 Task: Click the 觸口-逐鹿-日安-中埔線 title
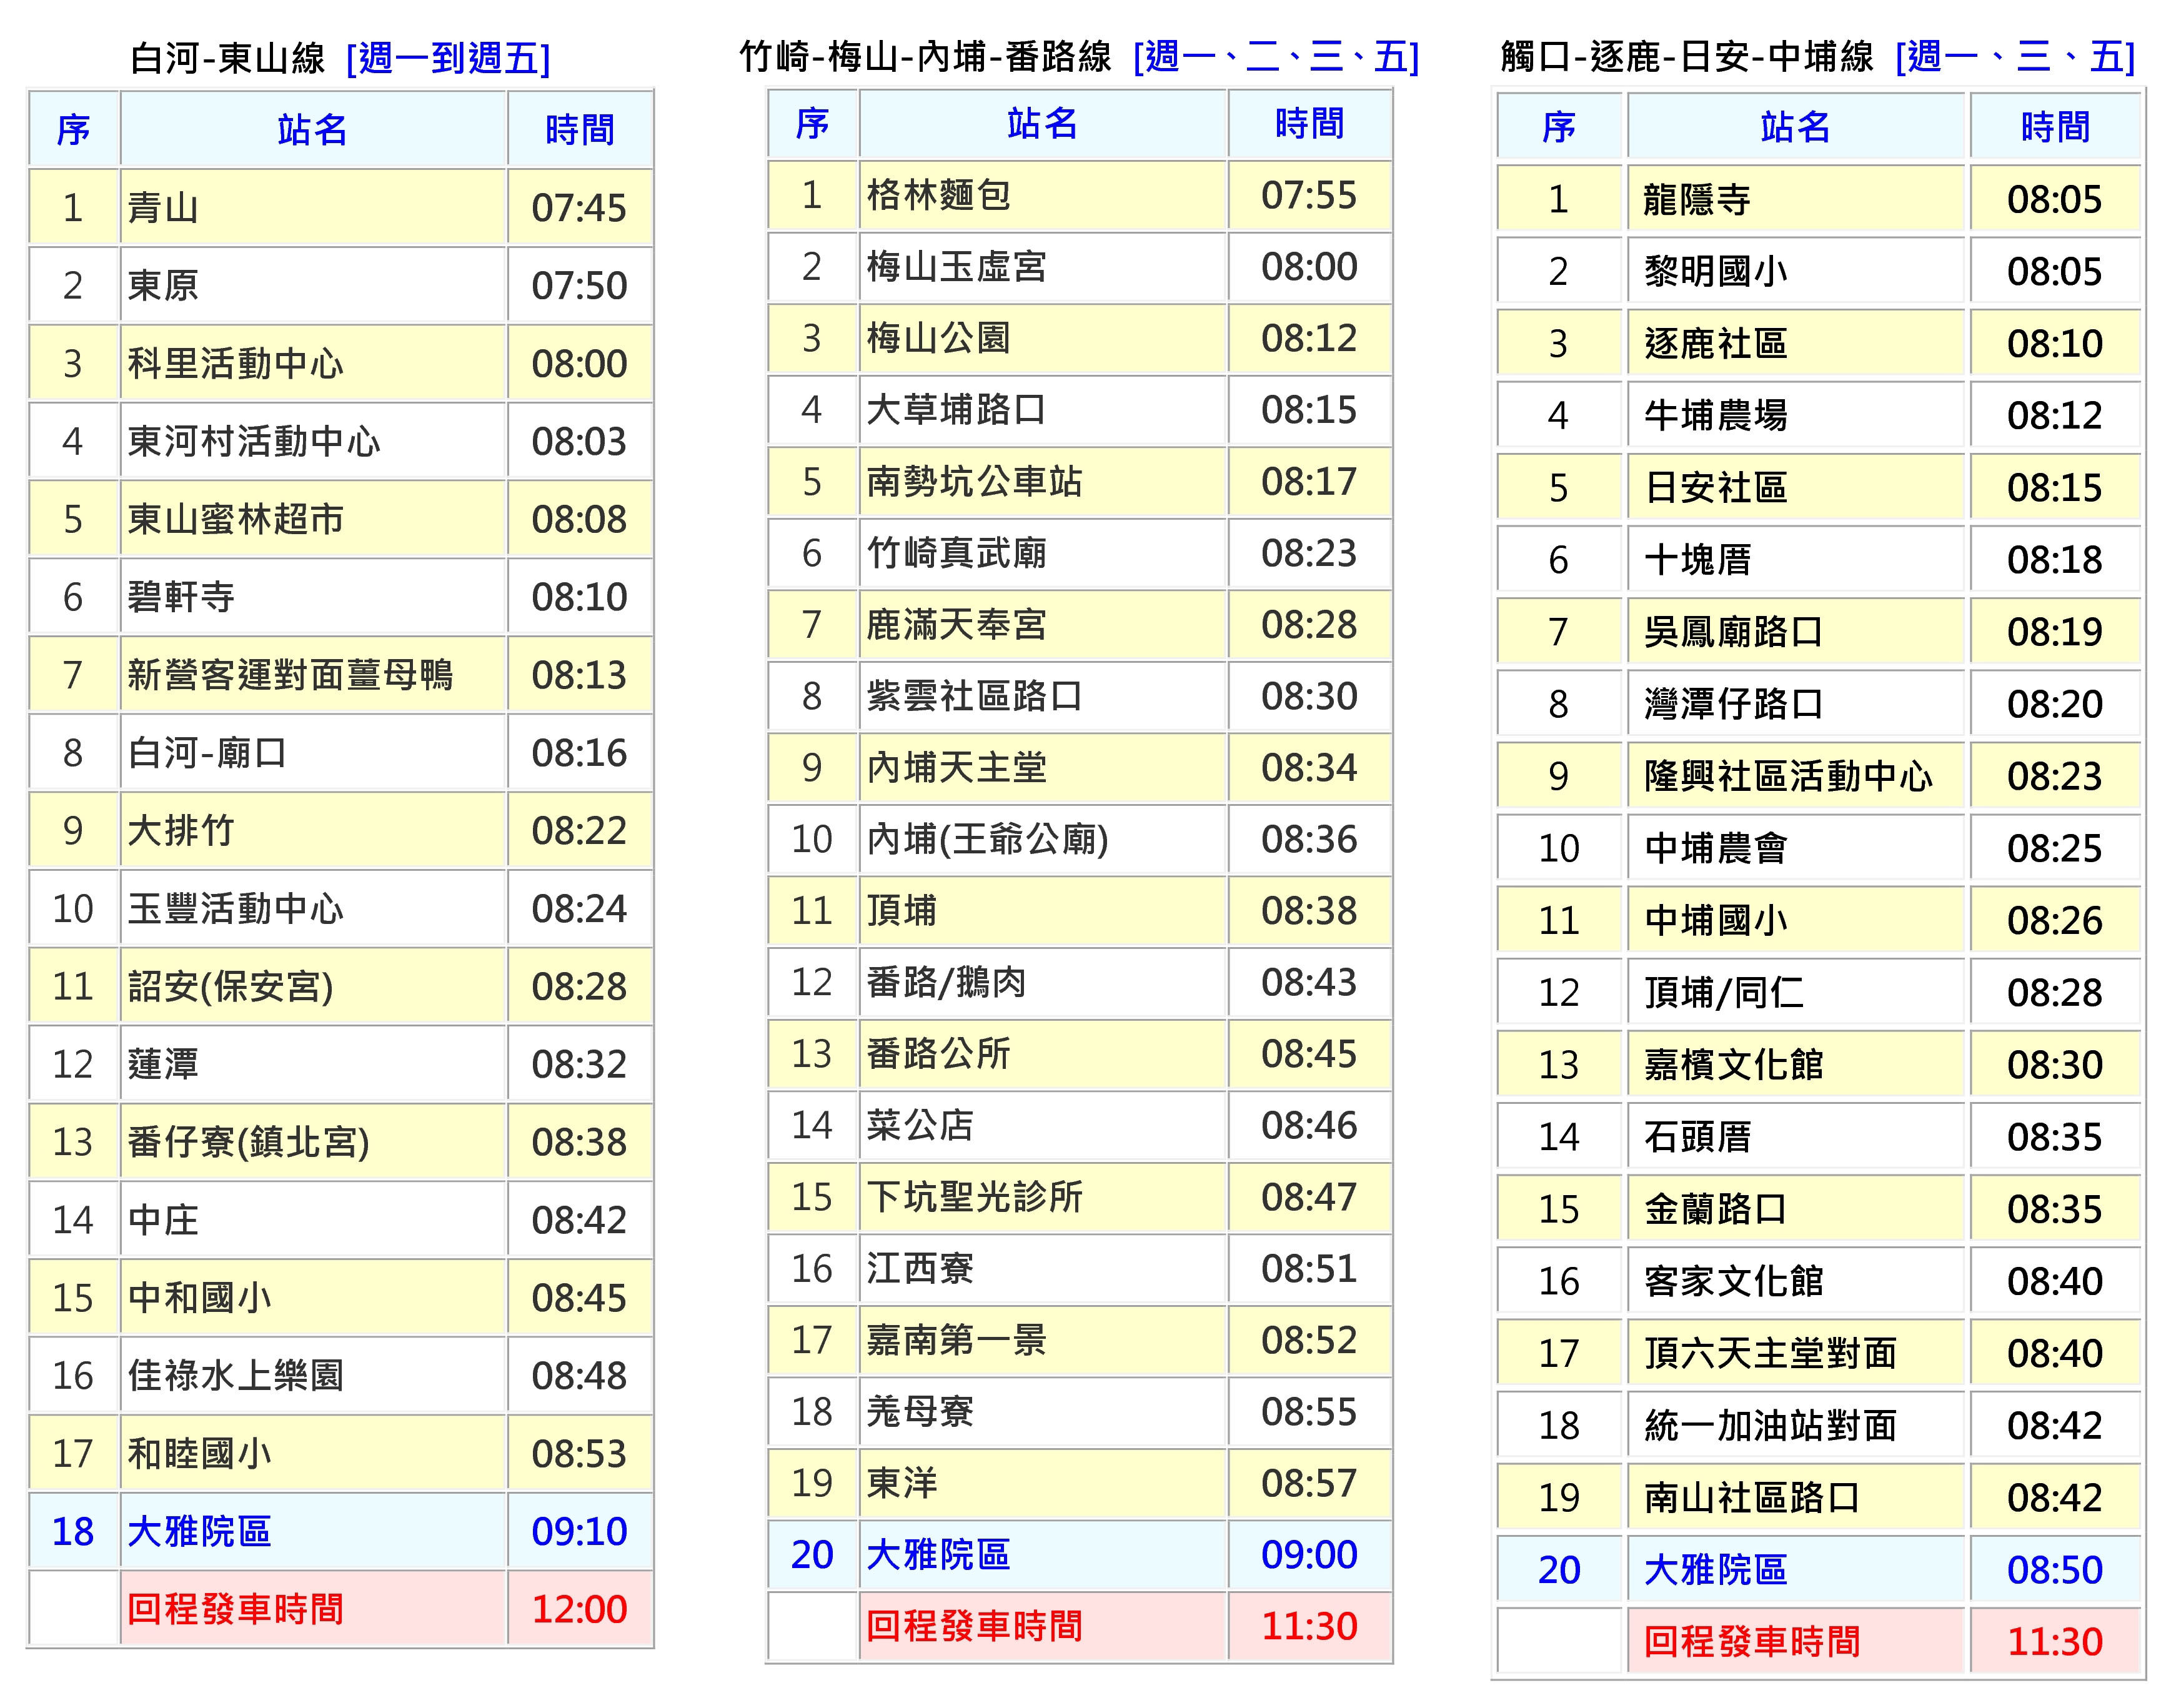(x=1687, y=57)
